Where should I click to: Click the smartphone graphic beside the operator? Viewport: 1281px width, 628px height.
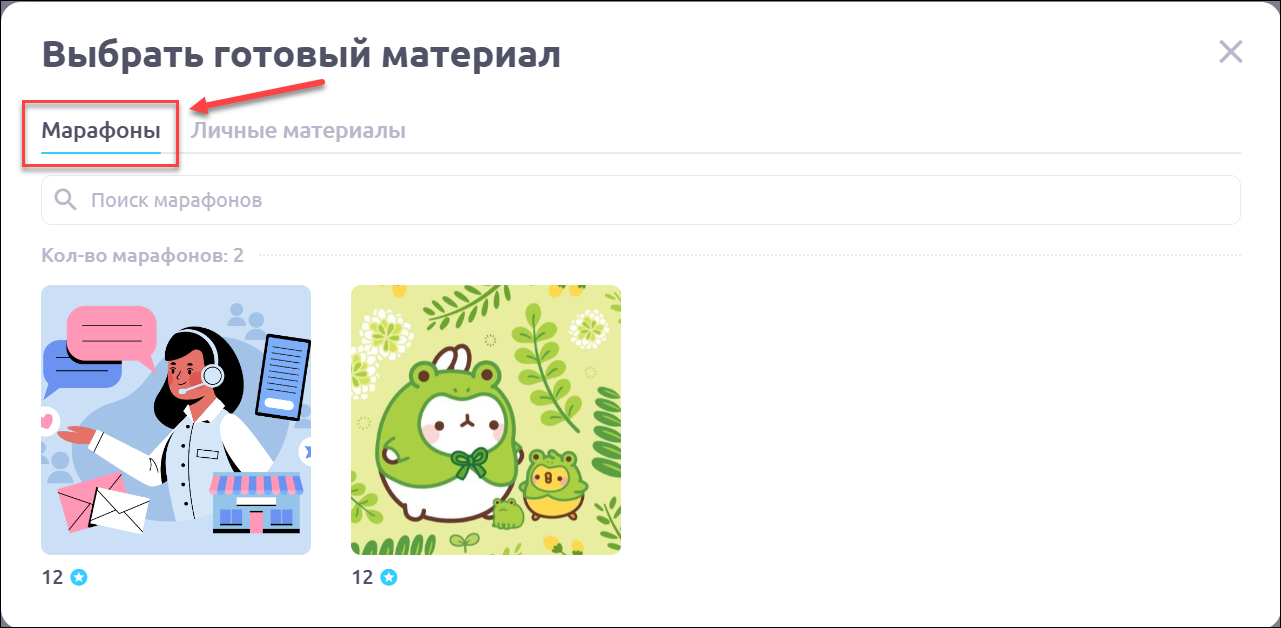coord(283,375)
